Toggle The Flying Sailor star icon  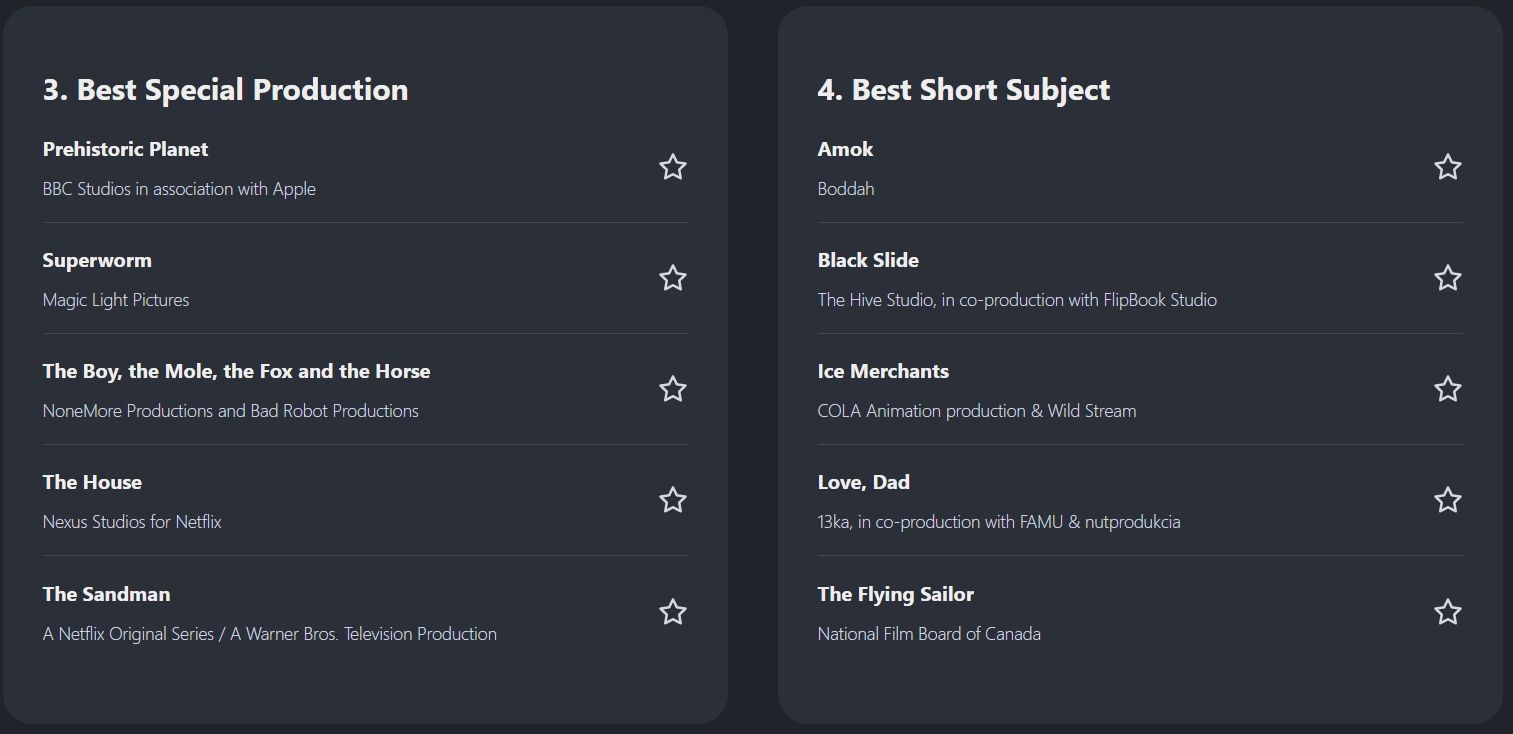(1447, 612)
